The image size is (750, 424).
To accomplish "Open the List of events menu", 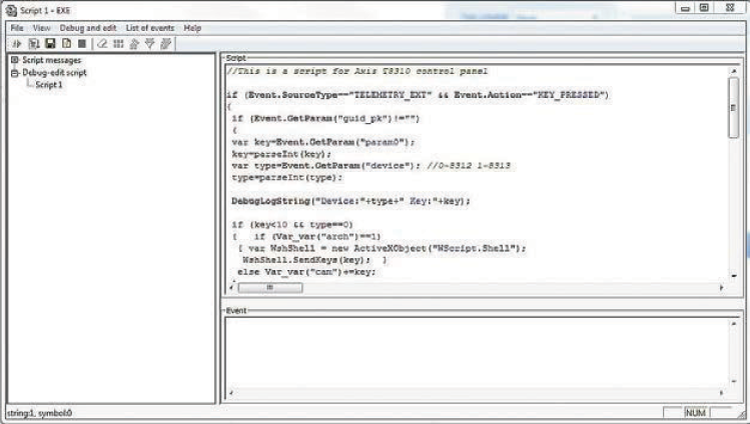I will pos(148,28).
